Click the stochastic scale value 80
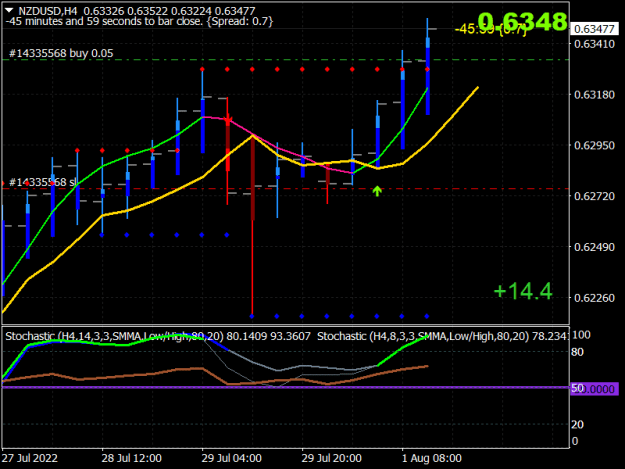Viewport: 625px width, 469px height. coord(577,352)
